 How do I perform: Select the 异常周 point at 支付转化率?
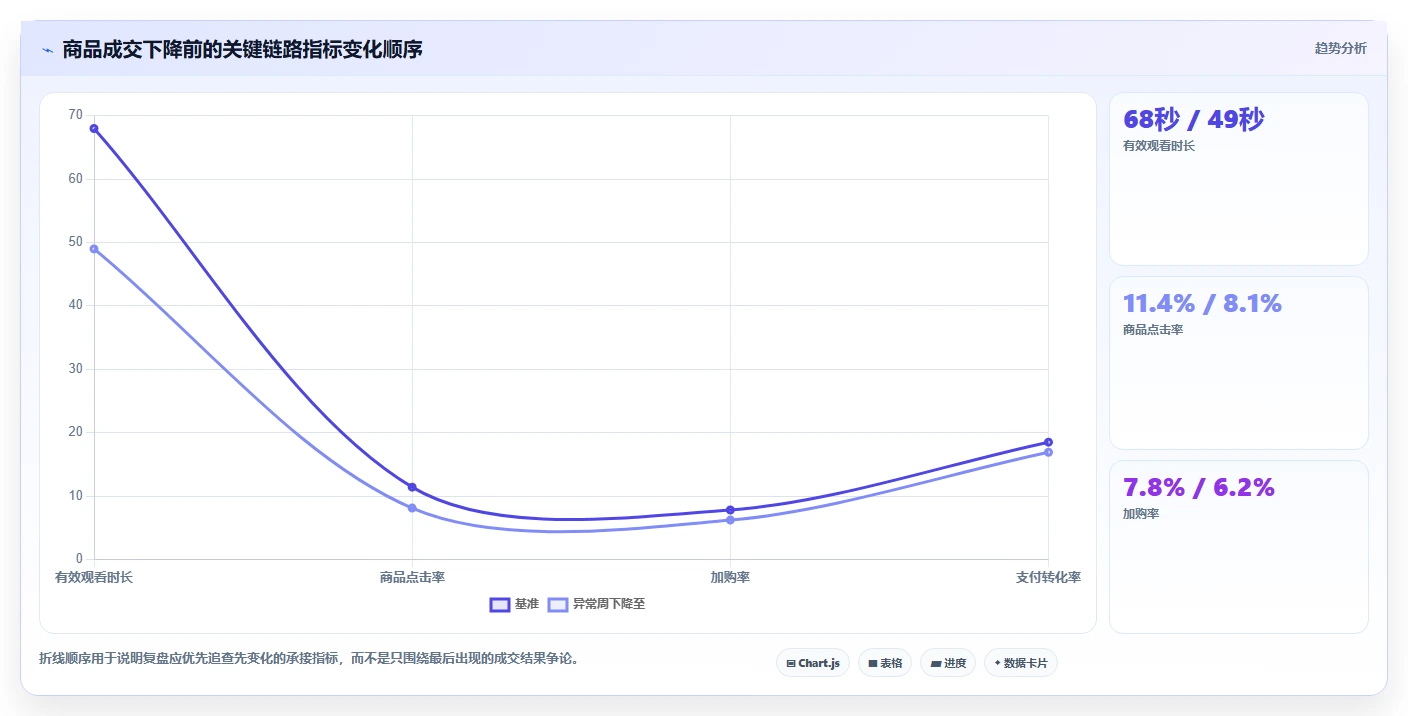coord(1048,452)
